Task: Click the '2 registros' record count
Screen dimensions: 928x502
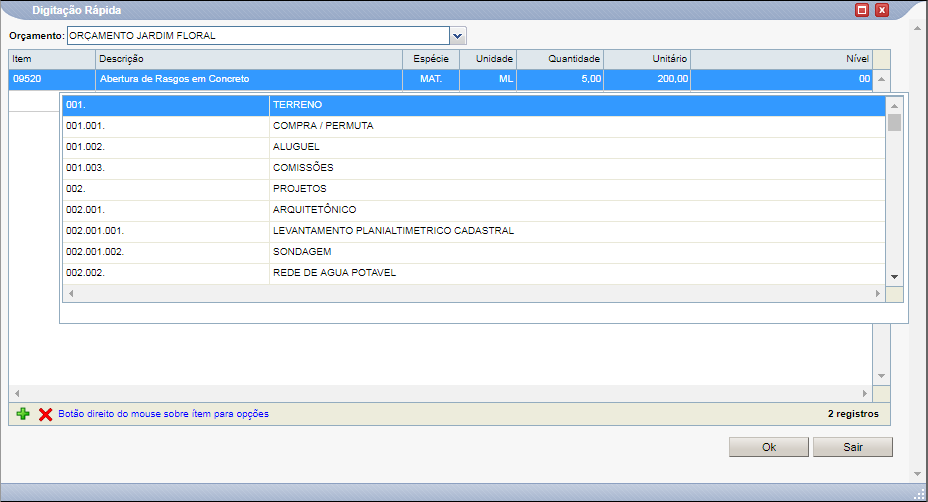Action: [x=853, y=414]
